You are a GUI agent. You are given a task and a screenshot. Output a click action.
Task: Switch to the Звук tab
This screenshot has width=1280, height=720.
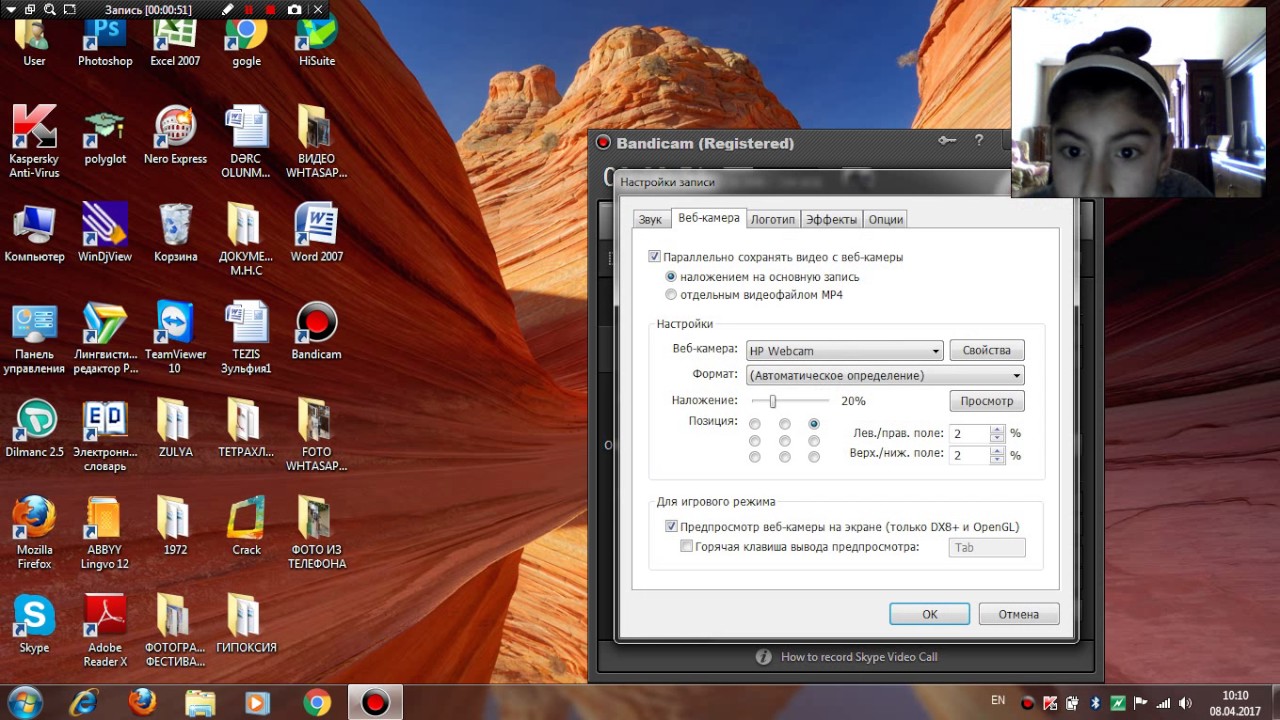pyautogui.click(x=650, y=219)
